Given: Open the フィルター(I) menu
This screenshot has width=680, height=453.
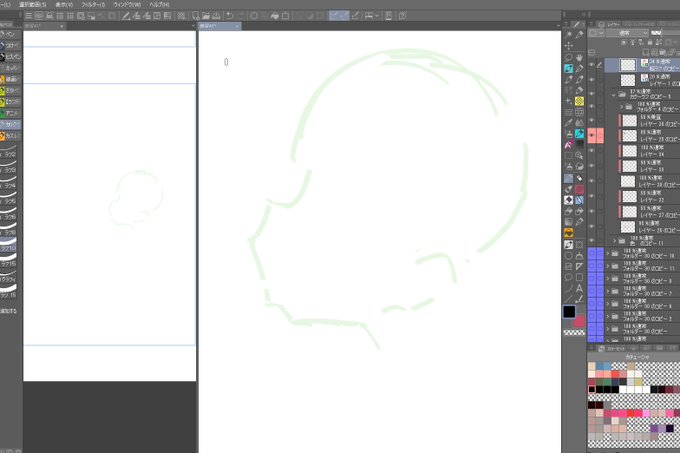Looking at the screenshot, I should (x=93, y=4).
